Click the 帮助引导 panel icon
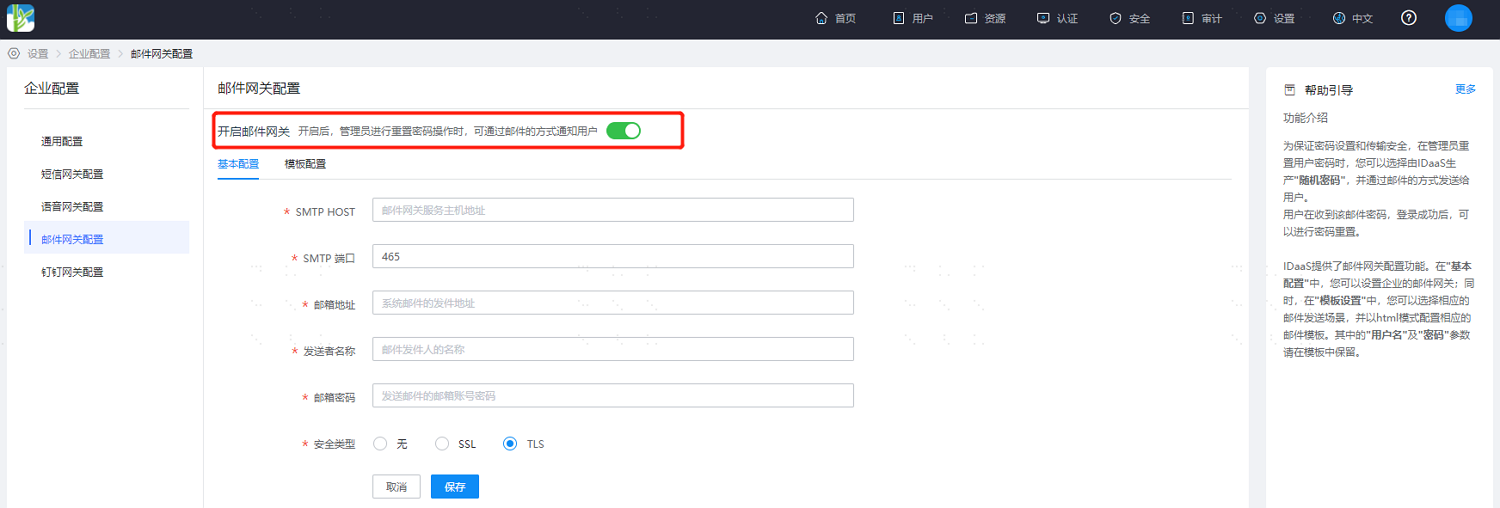This screenshot has width=1500, height=508. [1290, 90]
